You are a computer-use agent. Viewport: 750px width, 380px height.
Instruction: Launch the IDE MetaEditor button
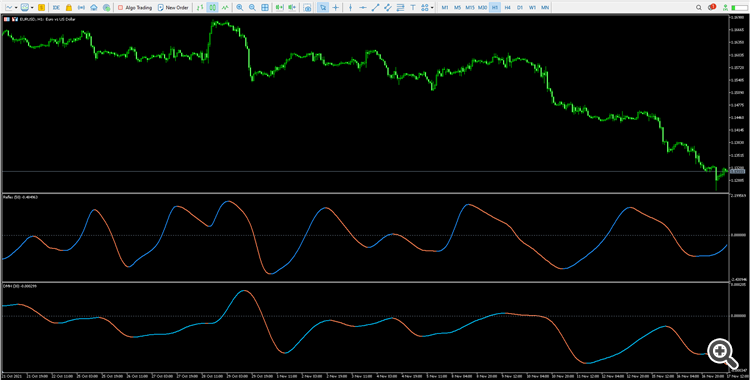[56, 8]
